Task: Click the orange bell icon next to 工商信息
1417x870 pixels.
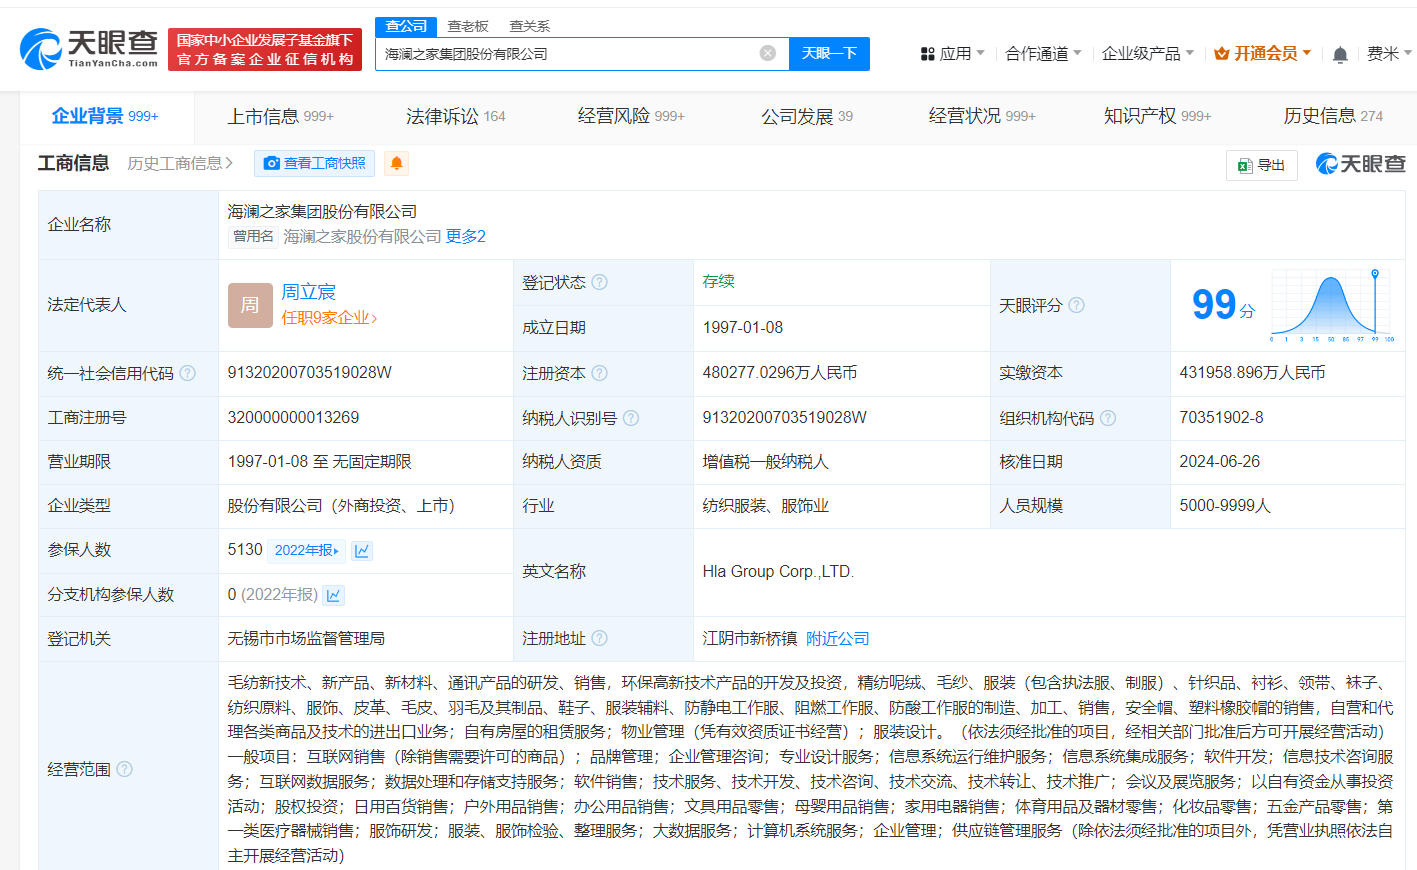Action: [x=396, y=163]
